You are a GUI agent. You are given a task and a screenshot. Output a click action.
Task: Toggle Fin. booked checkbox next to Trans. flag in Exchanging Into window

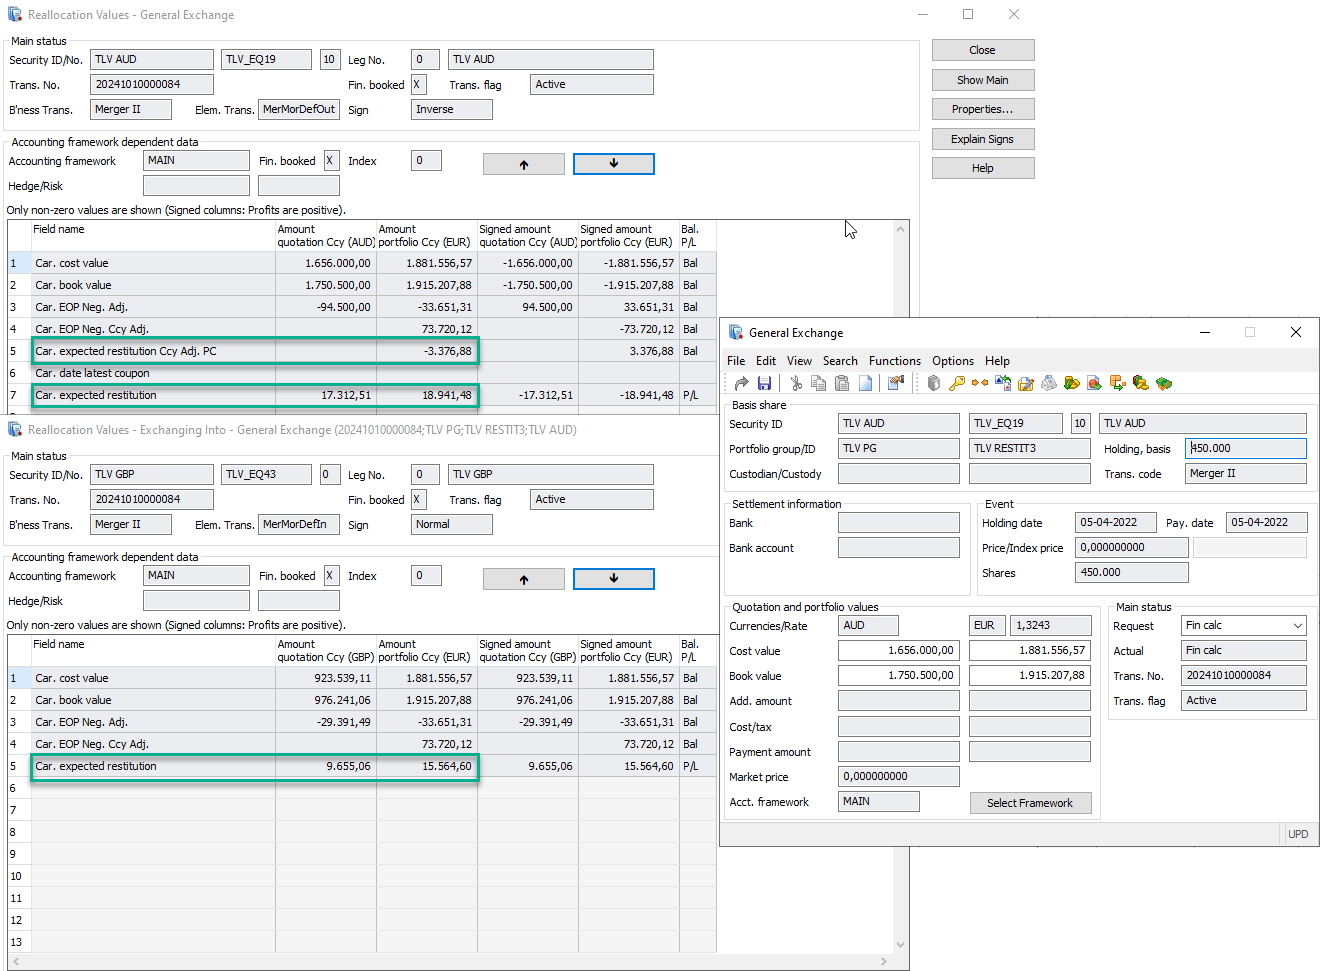pyautogui.click(x=418, y=499)
